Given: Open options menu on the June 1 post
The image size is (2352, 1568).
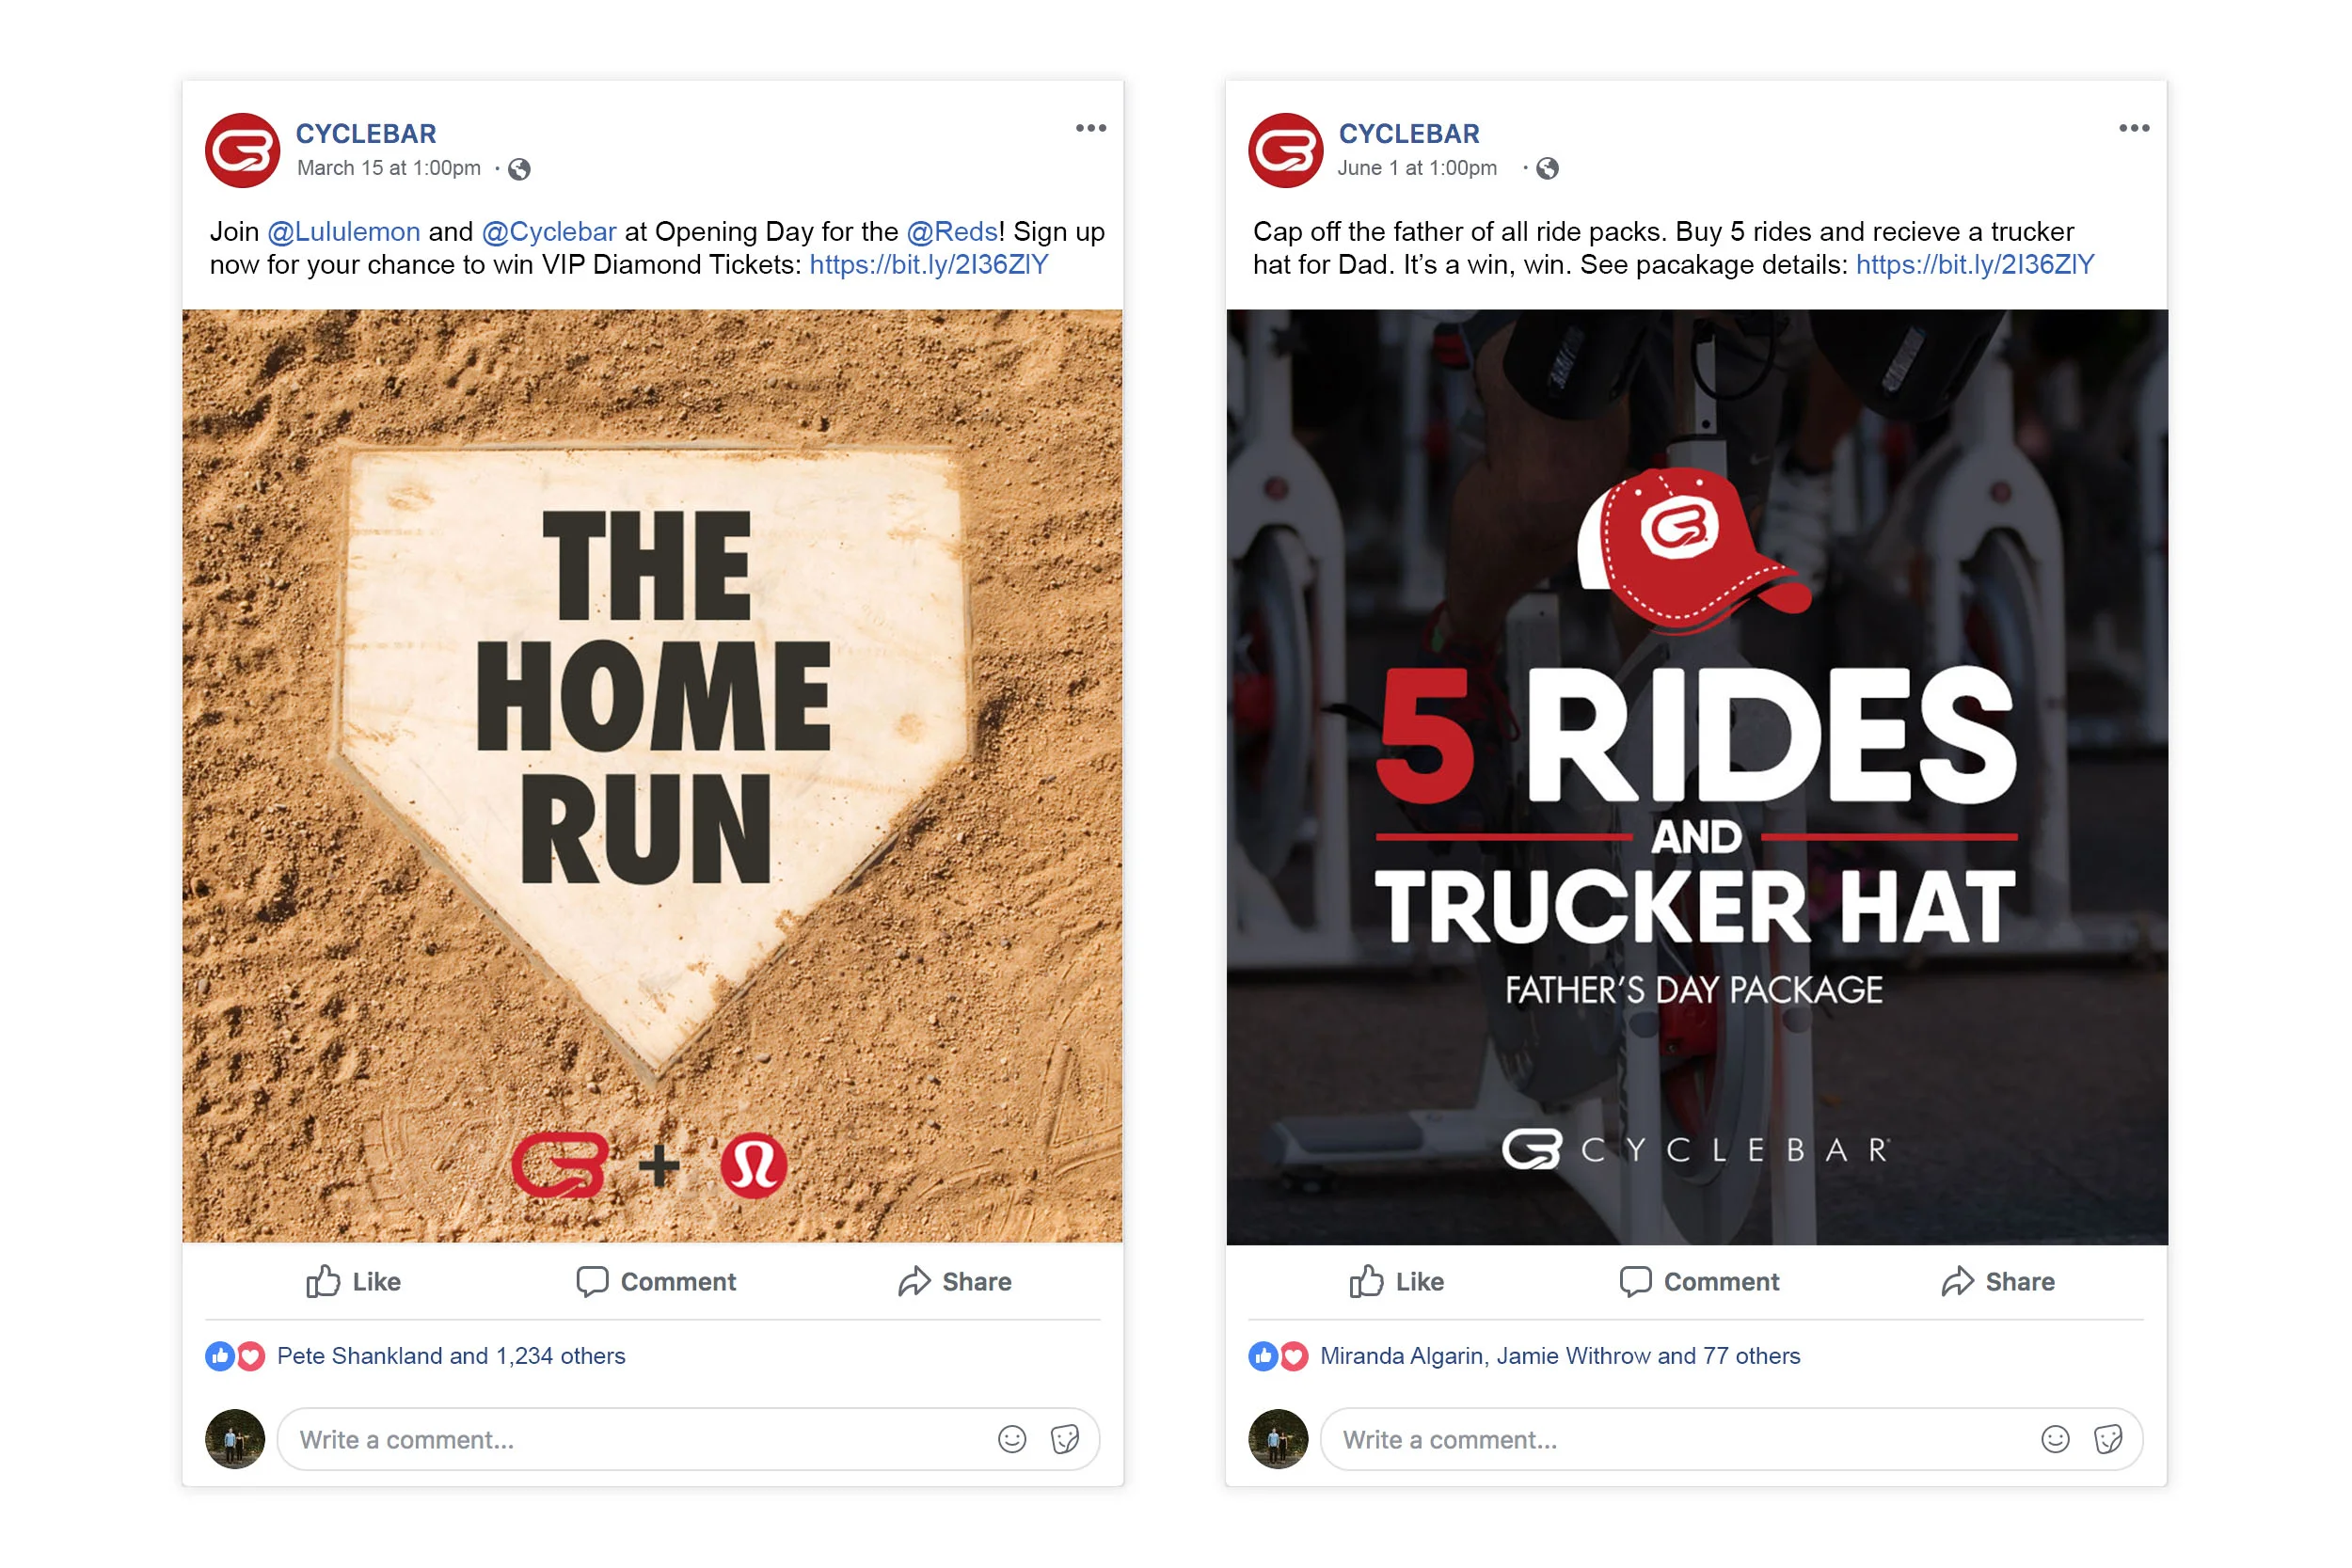Looking at the screenshot, I should [x=2134, y=128].
